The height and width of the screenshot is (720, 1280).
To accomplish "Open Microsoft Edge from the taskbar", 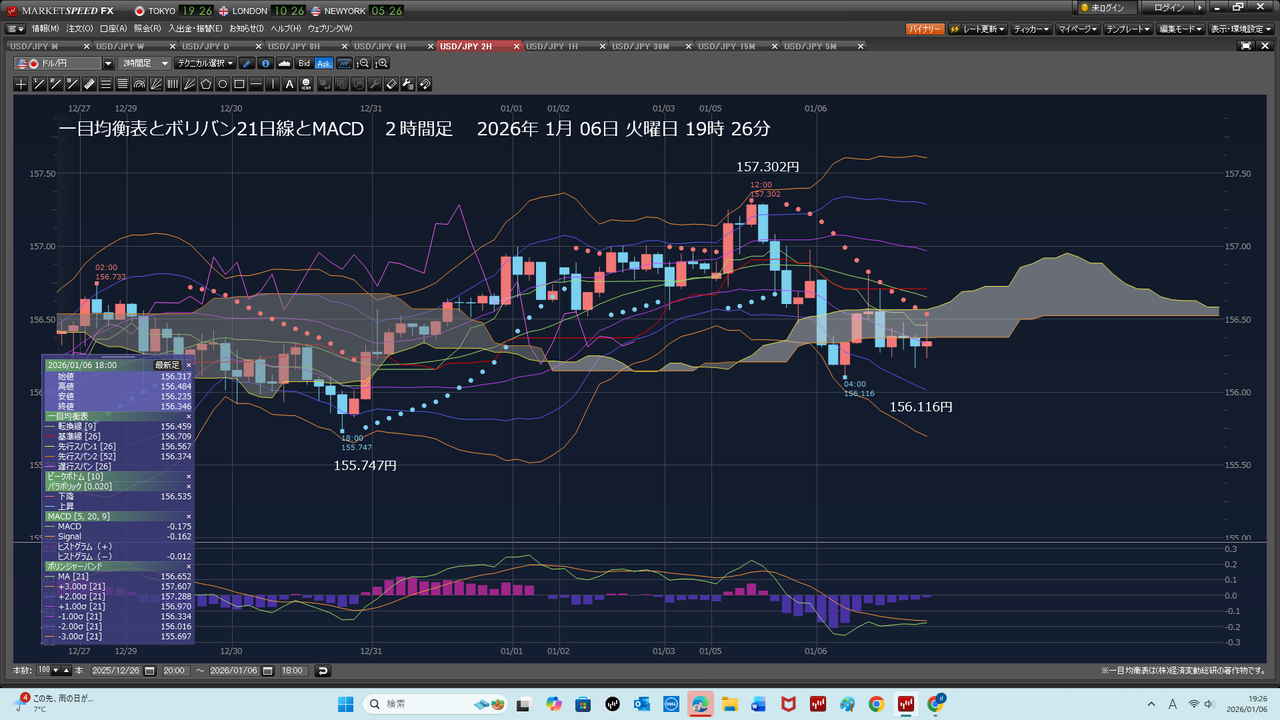I will click(x=698, y=704).
